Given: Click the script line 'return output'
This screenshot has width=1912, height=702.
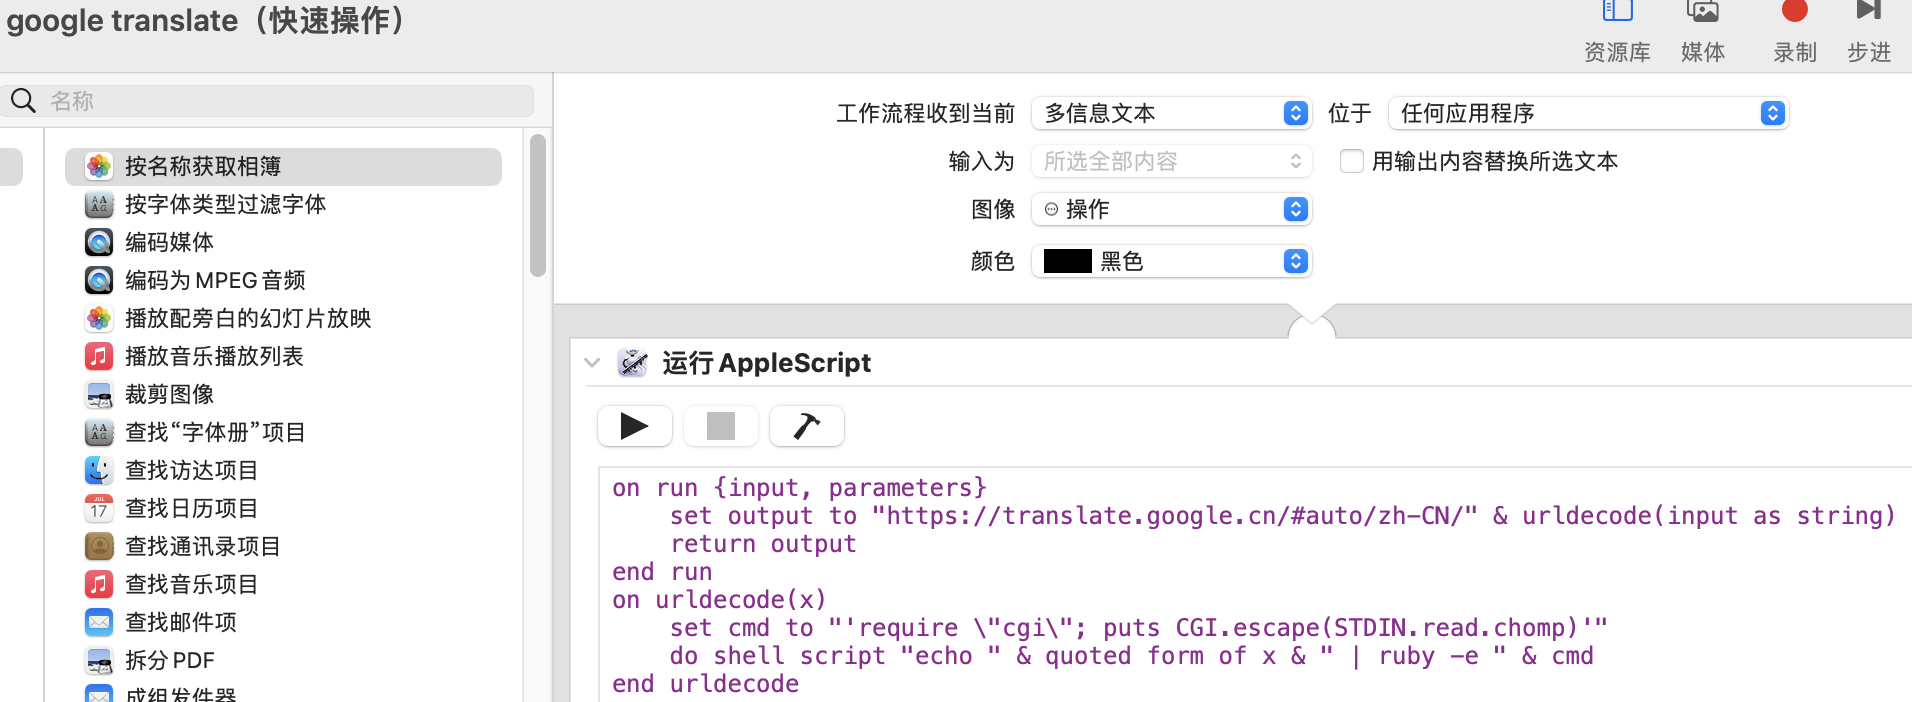Looking at the screenshot, I should point(763,544).
